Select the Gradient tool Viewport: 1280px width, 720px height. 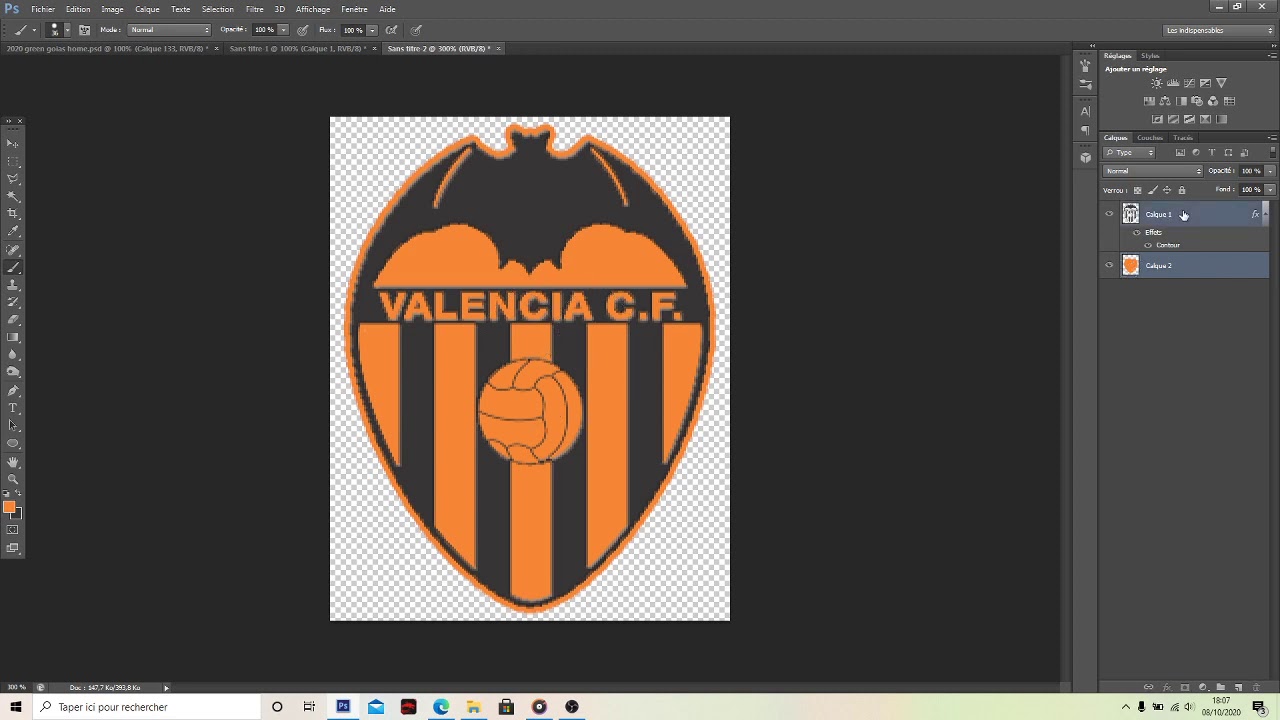13,338
